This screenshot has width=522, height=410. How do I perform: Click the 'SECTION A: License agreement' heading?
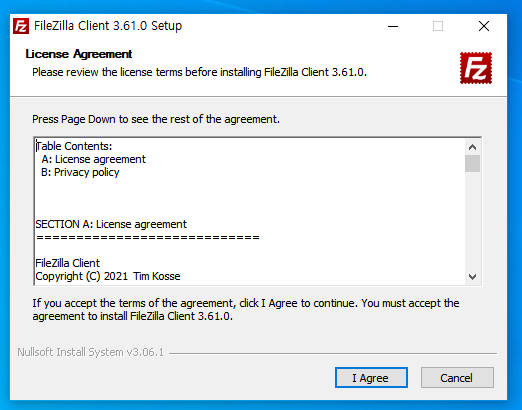pyautogui.click(x=111, y=224)
